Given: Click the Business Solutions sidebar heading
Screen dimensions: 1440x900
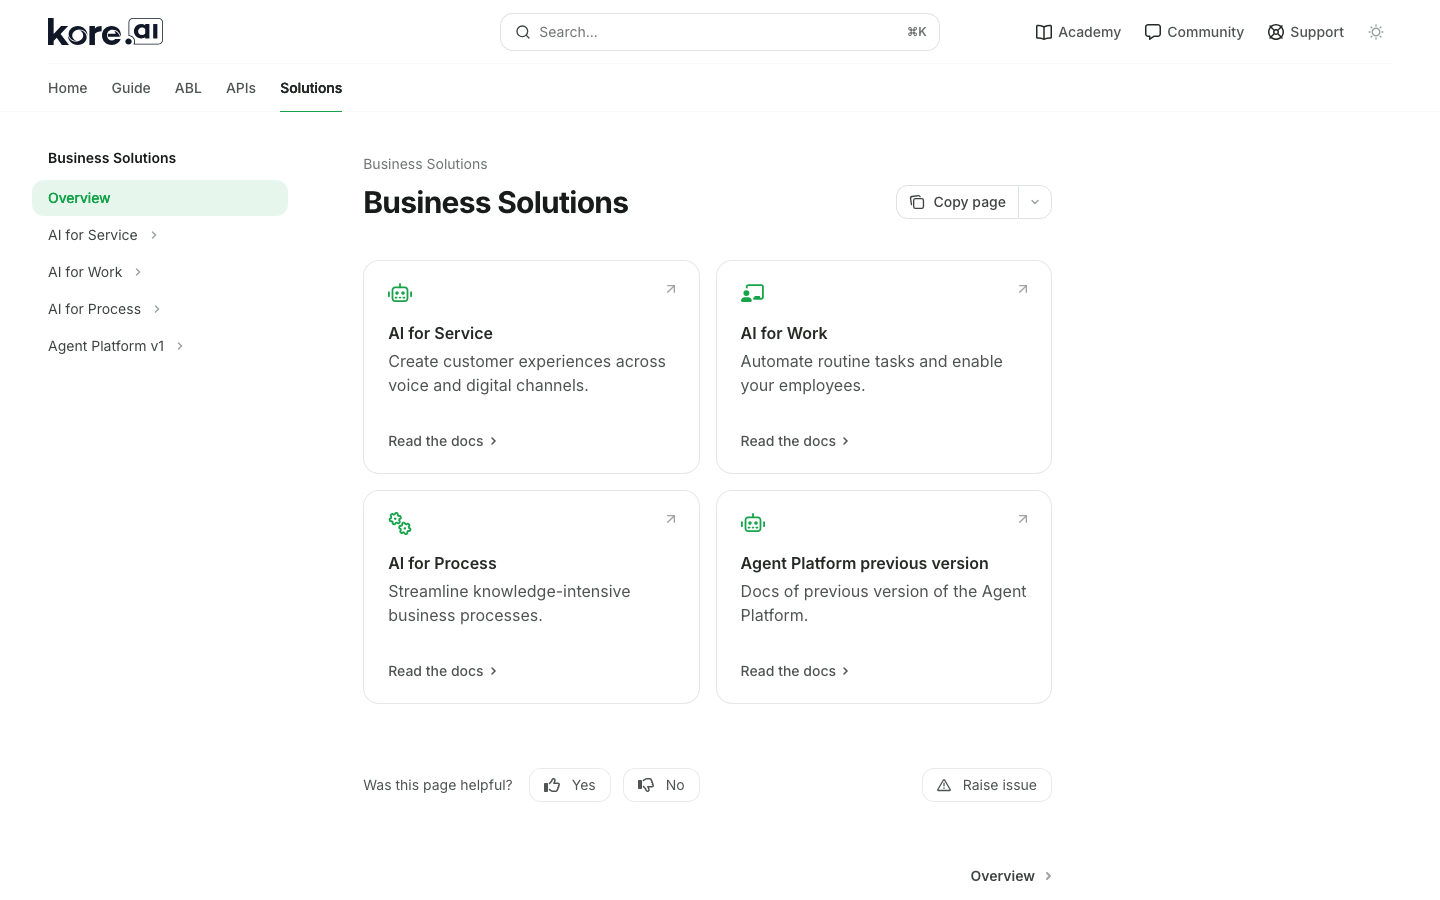Looking at the screenshot, I should click(x=112, y=158).
